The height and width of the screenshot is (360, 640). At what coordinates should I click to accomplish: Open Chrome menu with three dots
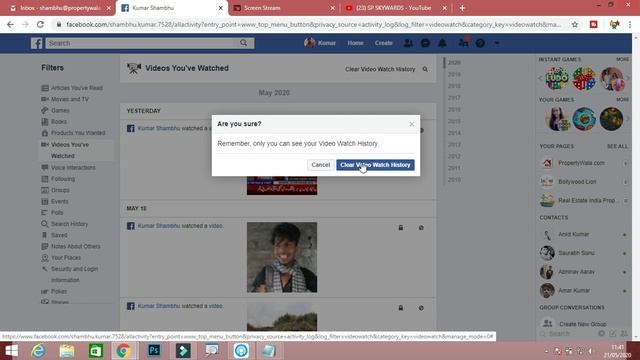click(x=630, y=24)
